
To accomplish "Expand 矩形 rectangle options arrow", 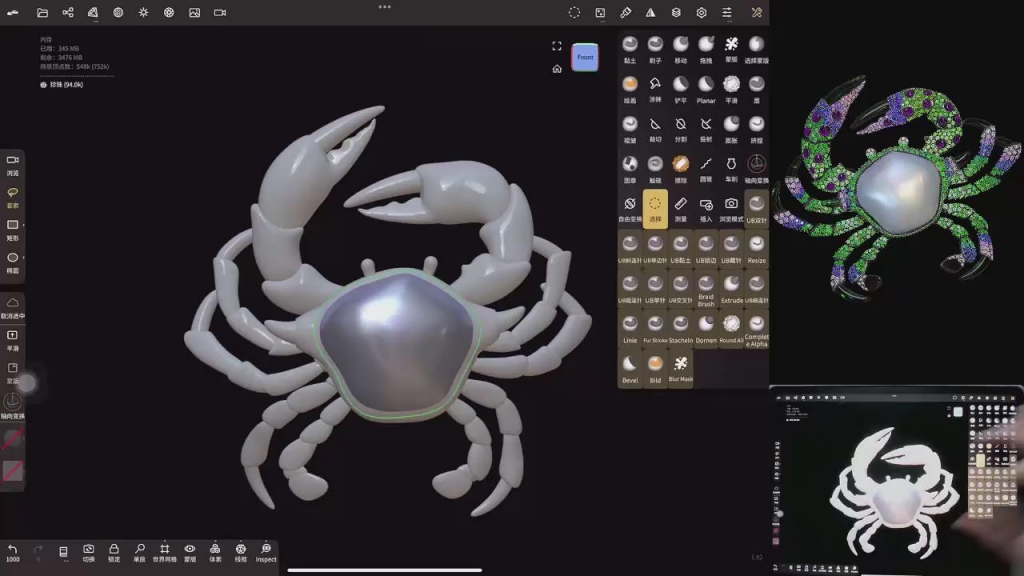I will point(24,225).
